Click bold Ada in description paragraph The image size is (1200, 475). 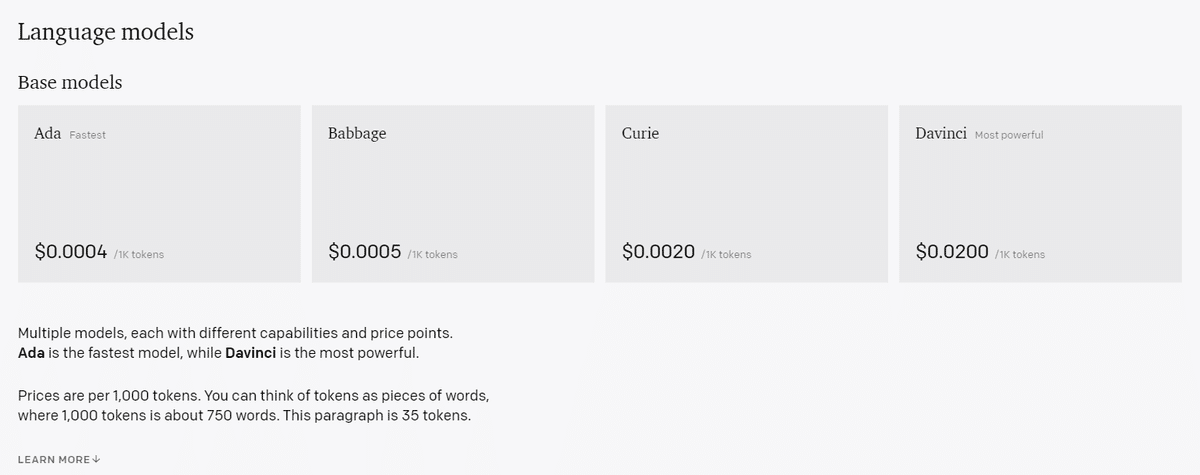(x=32, y=354)
